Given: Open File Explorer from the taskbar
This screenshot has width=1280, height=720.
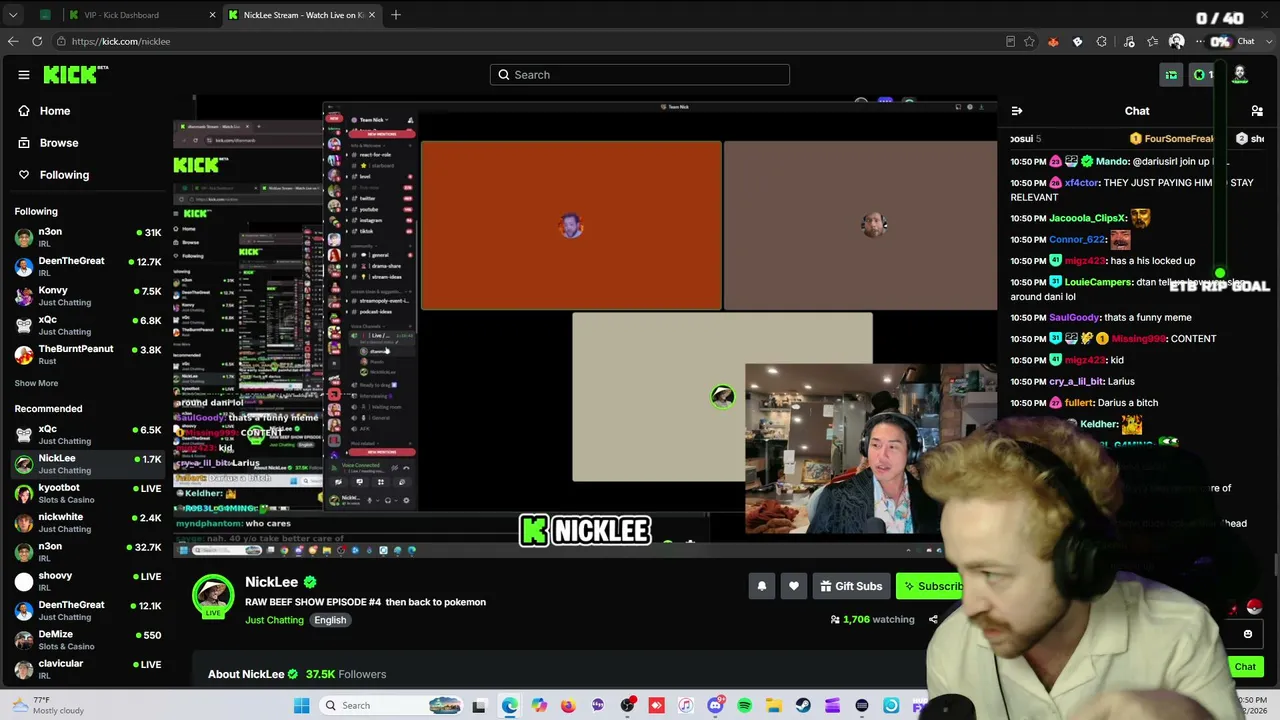Looking at the screenshot, I should coord(774,706).
